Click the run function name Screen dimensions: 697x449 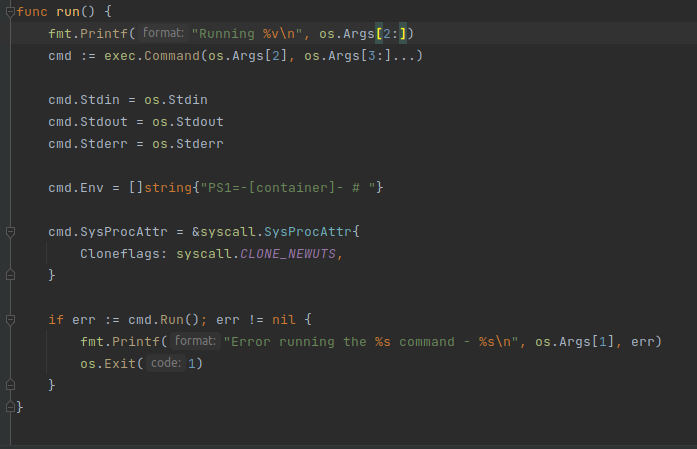tap(68, 12)
